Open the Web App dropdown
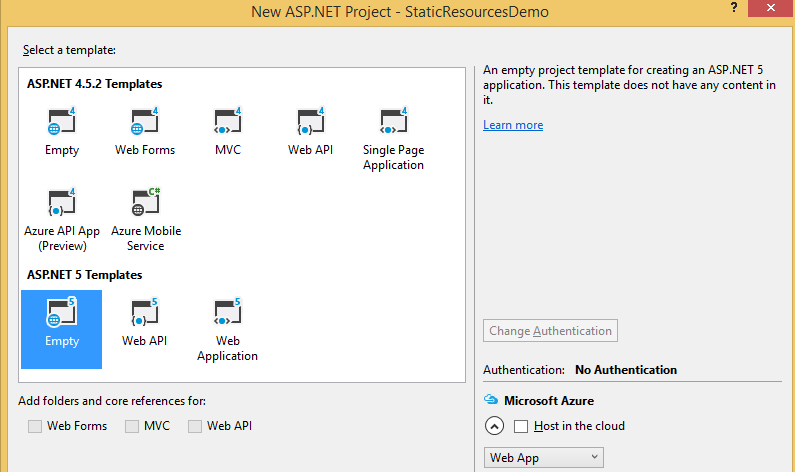Screen dimensions: 795x472 (543, 457)
